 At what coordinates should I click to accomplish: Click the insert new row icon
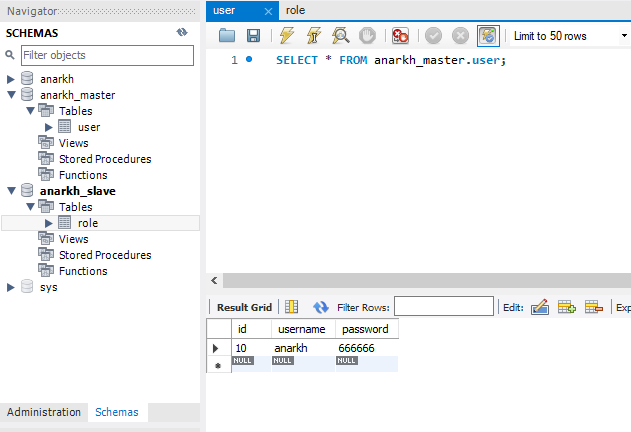[566, 307]
